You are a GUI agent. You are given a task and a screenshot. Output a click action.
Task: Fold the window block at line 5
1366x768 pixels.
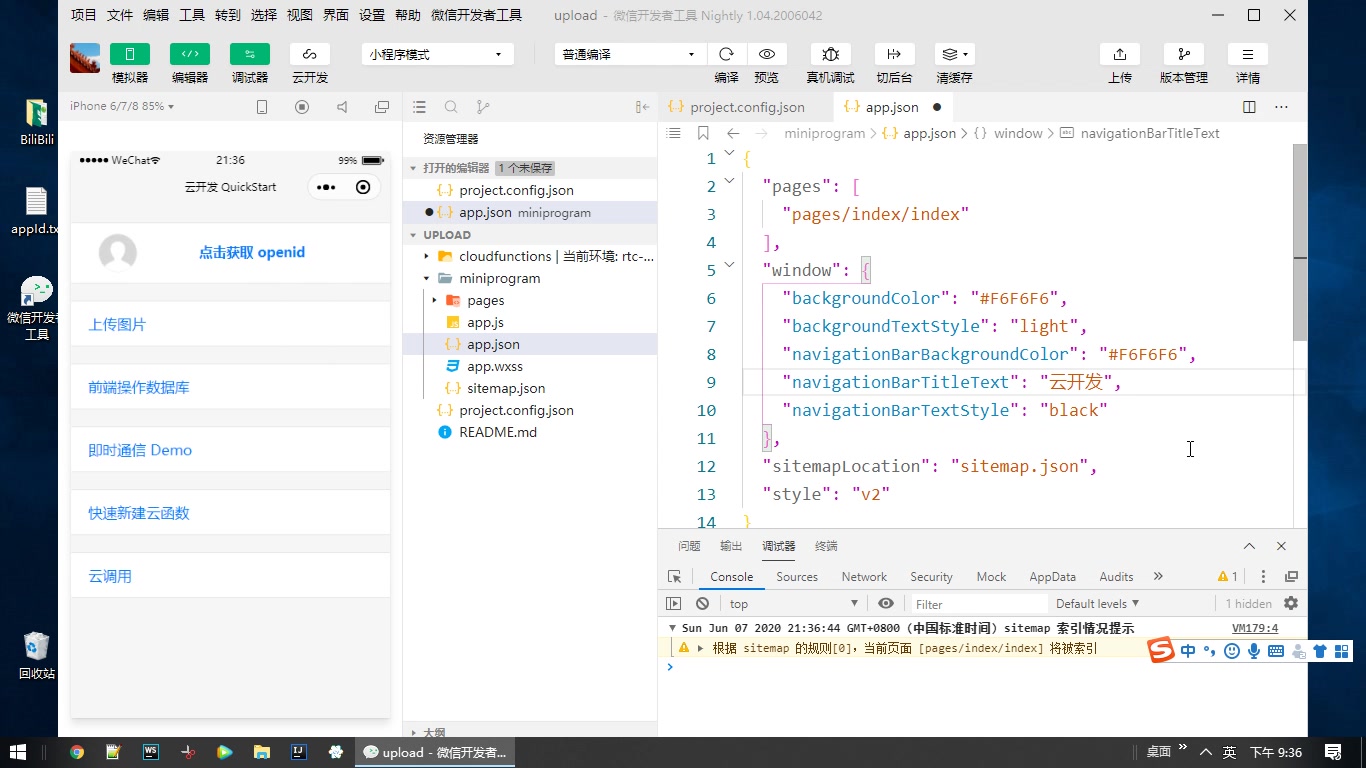tap(730, 265)
